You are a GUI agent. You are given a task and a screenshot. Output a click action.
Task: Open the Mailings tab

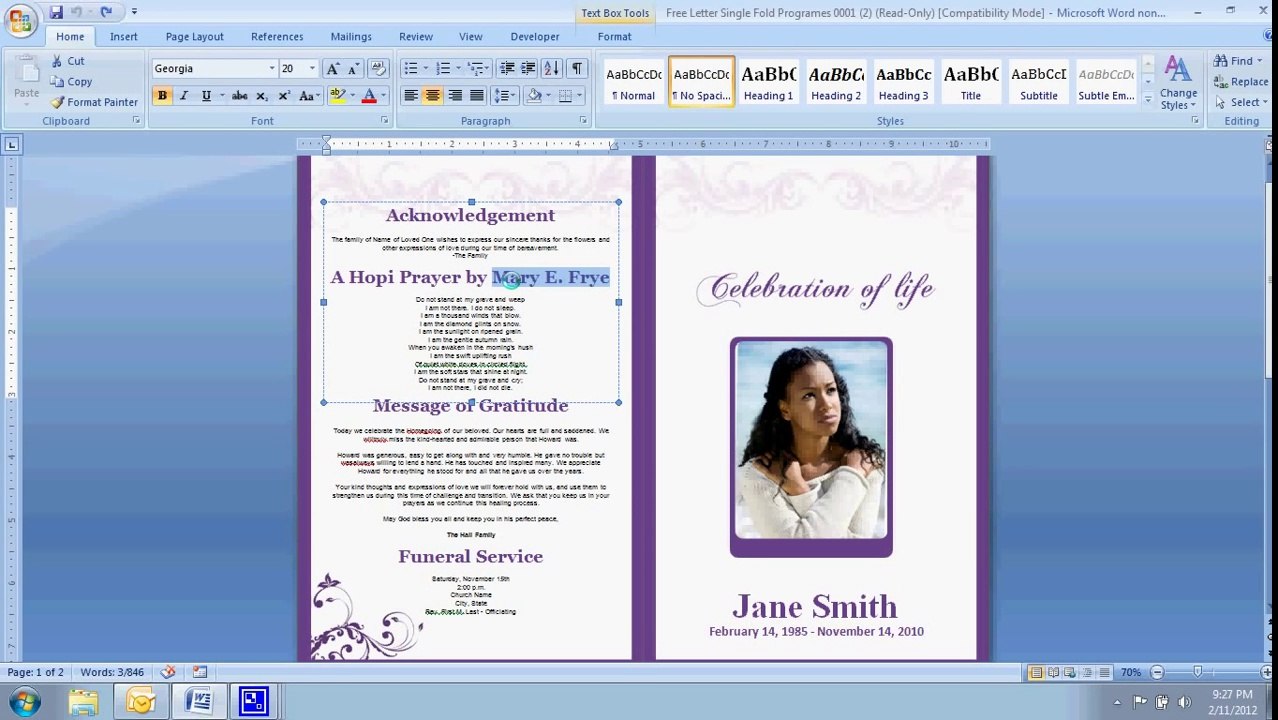tap(351, 37)
